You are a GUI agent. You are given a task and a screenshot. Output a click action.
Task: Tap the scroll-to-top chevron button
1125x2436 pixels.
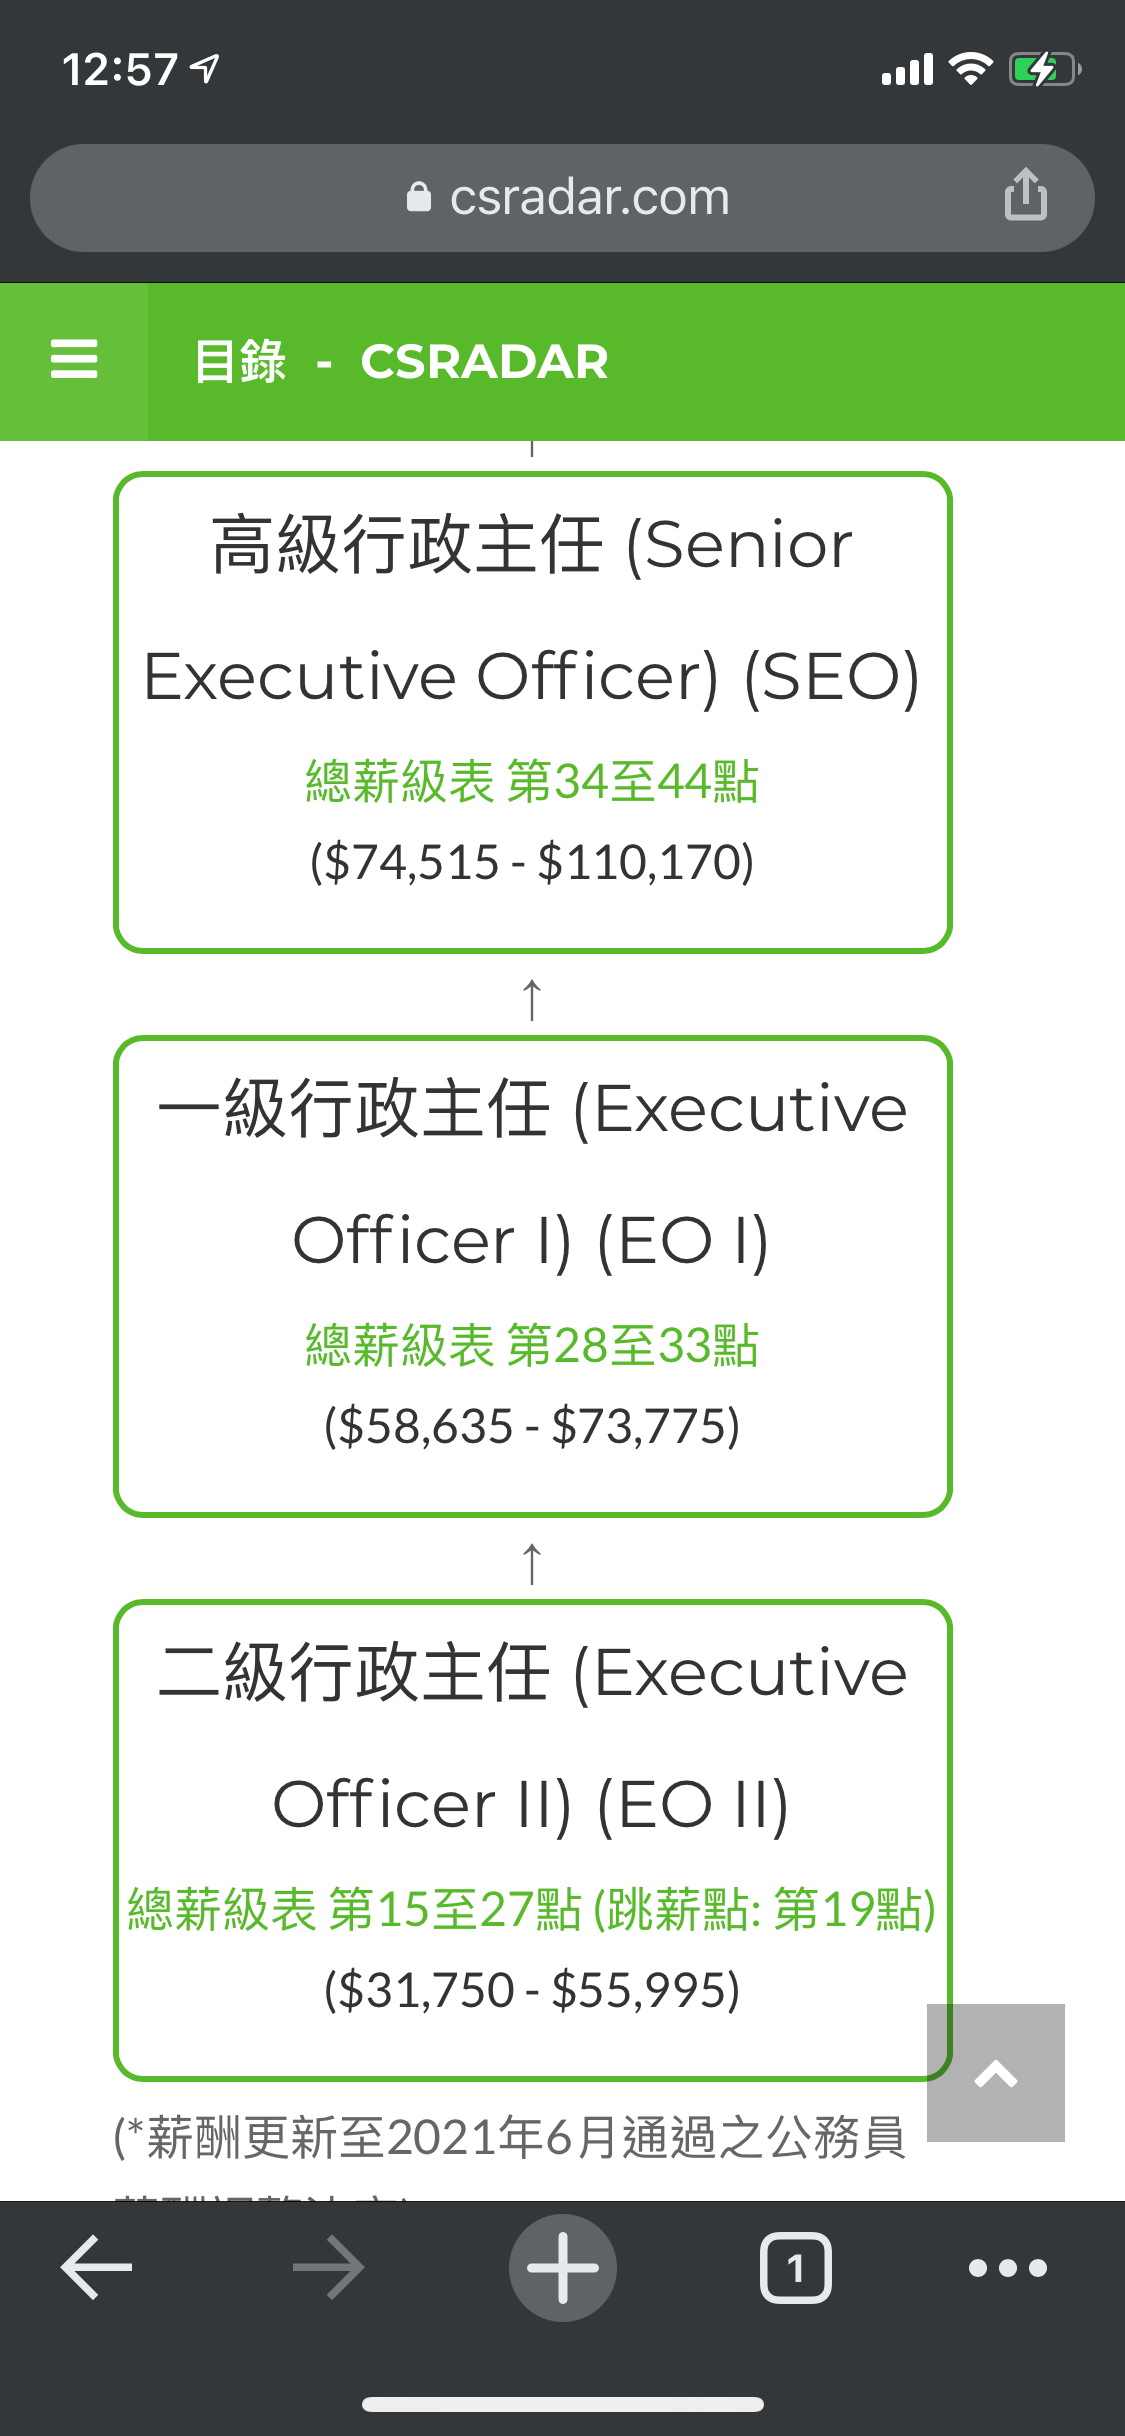click(996, 2072)
